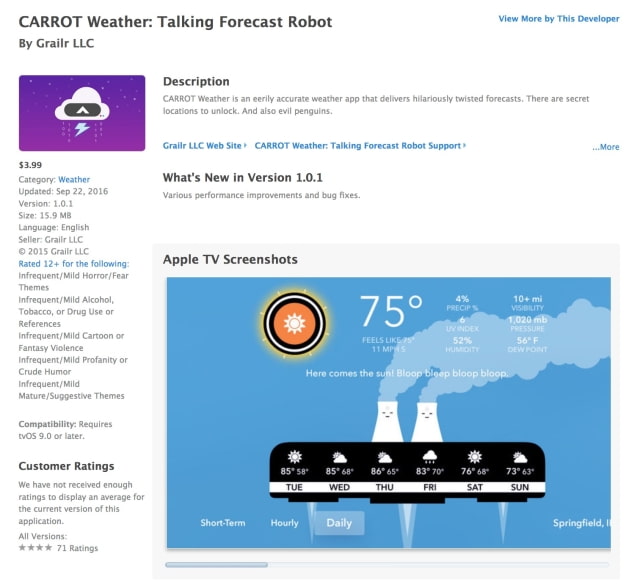This screenshot has width=640, height=585.
Task: Click Saturday's sunny forecast icon
Action: pyautogui.click(x=475, y=458)
